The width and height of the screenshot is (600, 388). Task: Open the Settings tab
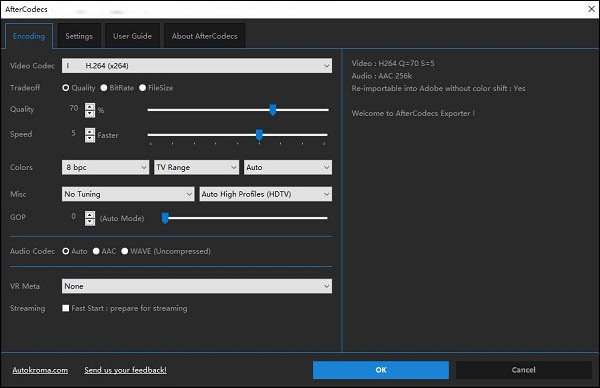[79, 36]
